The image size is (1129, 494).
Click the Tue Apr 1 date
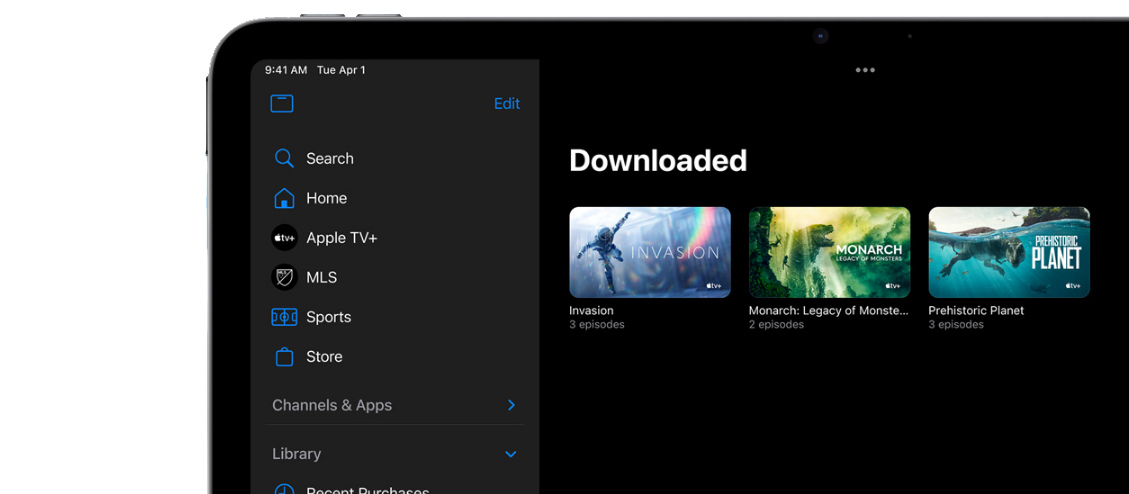[341, 70]
